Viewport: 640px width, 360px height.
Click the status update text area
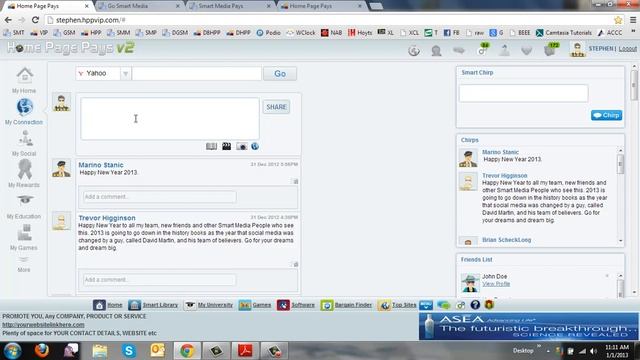pos(170,118)
